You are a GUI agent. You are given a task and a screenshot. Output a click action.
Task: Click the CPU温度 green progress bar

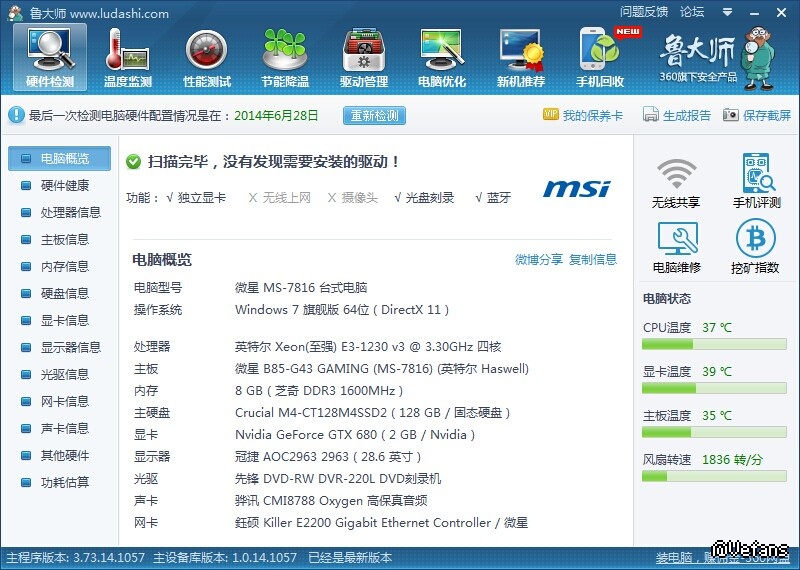point(714,345)
